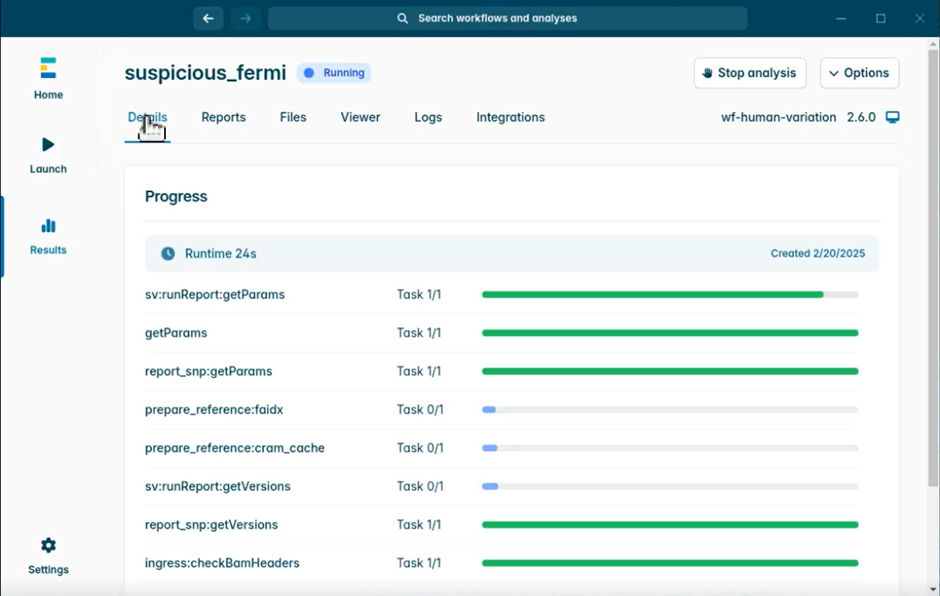The height and width of the screenshot is (596, 940).
Task: Click the back navigation arrow
Action: (x=208, y=19)
